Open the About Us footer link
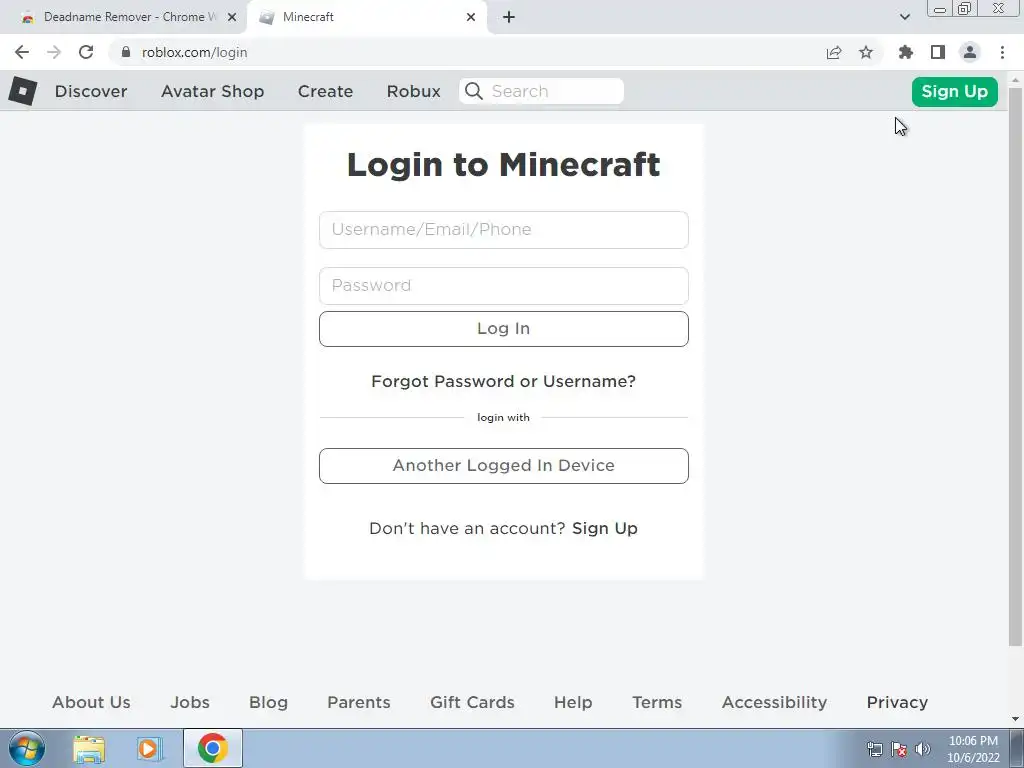The width and height of the screenshot is (1024, 768). click(91, 702)
